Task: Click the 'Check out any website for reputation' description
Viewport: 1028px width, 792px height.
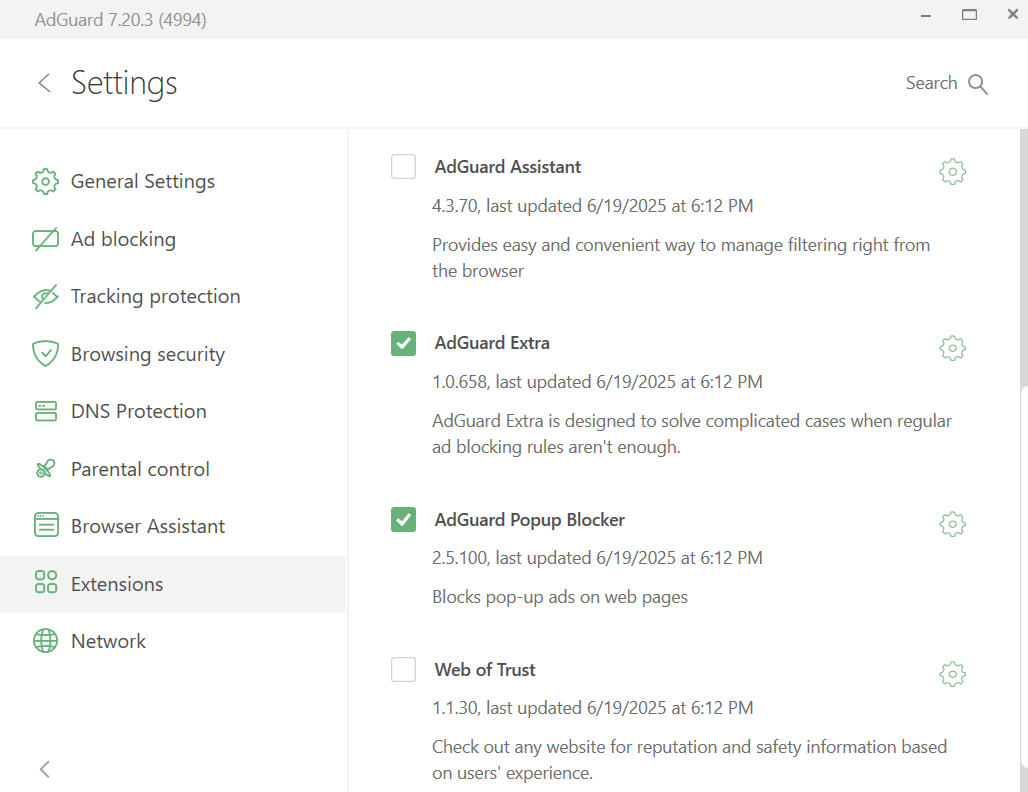Action: (689, 760)
